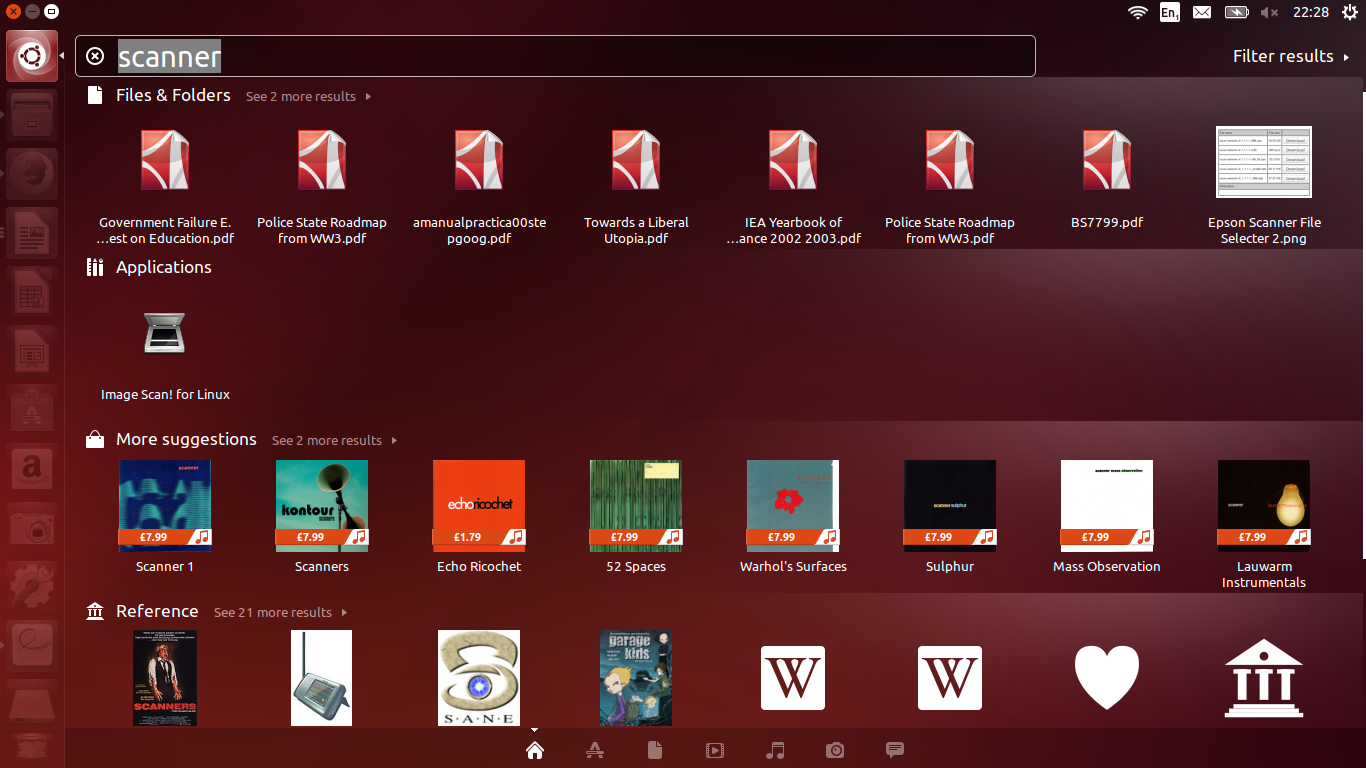The width and height of the screenshot is (1366, 768).
Task: Click the More suggestions category heading
Action: [186, 439]
